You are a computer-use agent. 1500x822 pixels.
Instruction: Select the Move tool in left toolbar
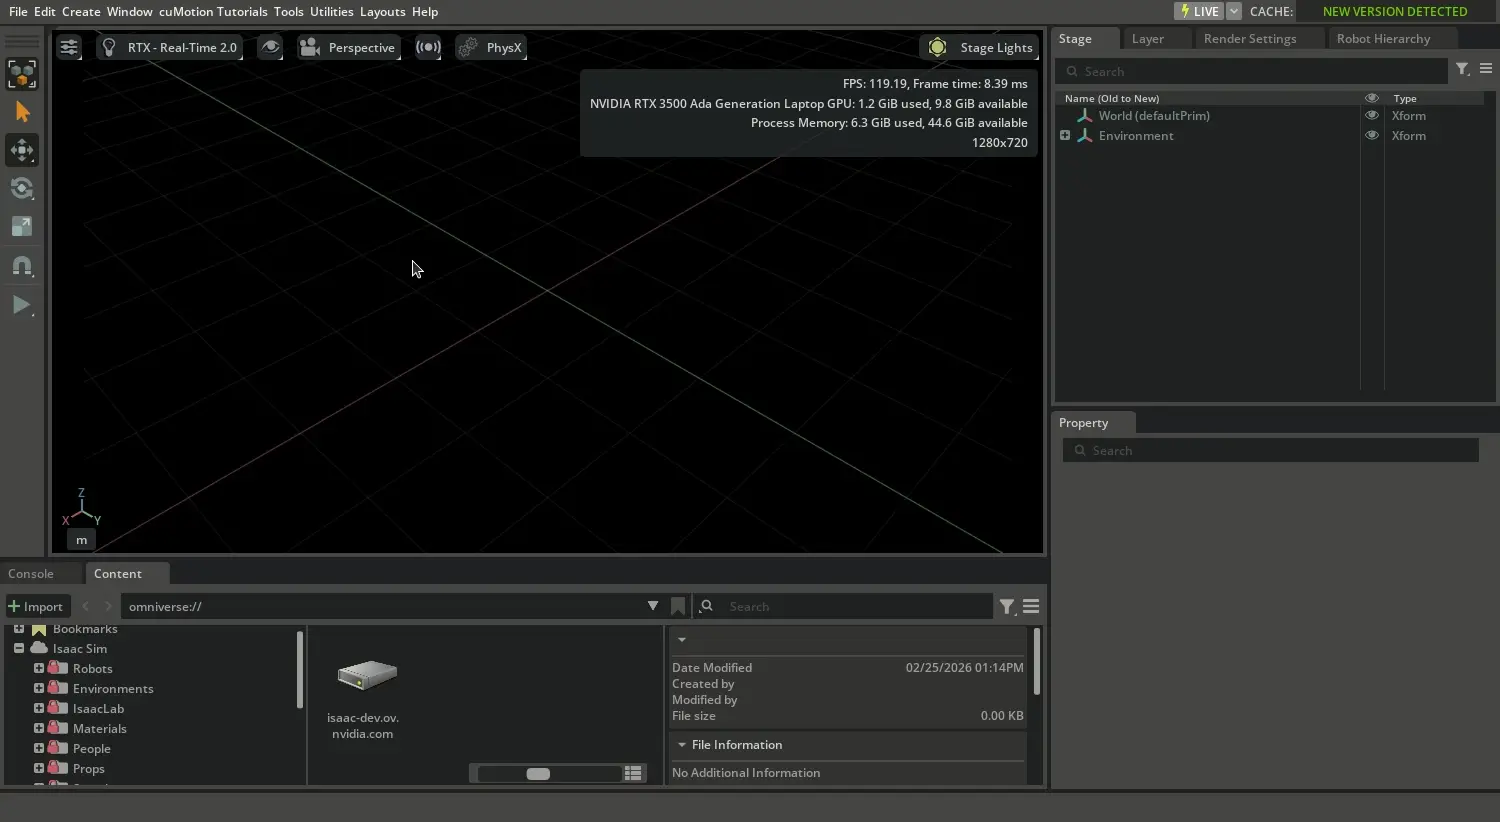[x=22, y=150]
